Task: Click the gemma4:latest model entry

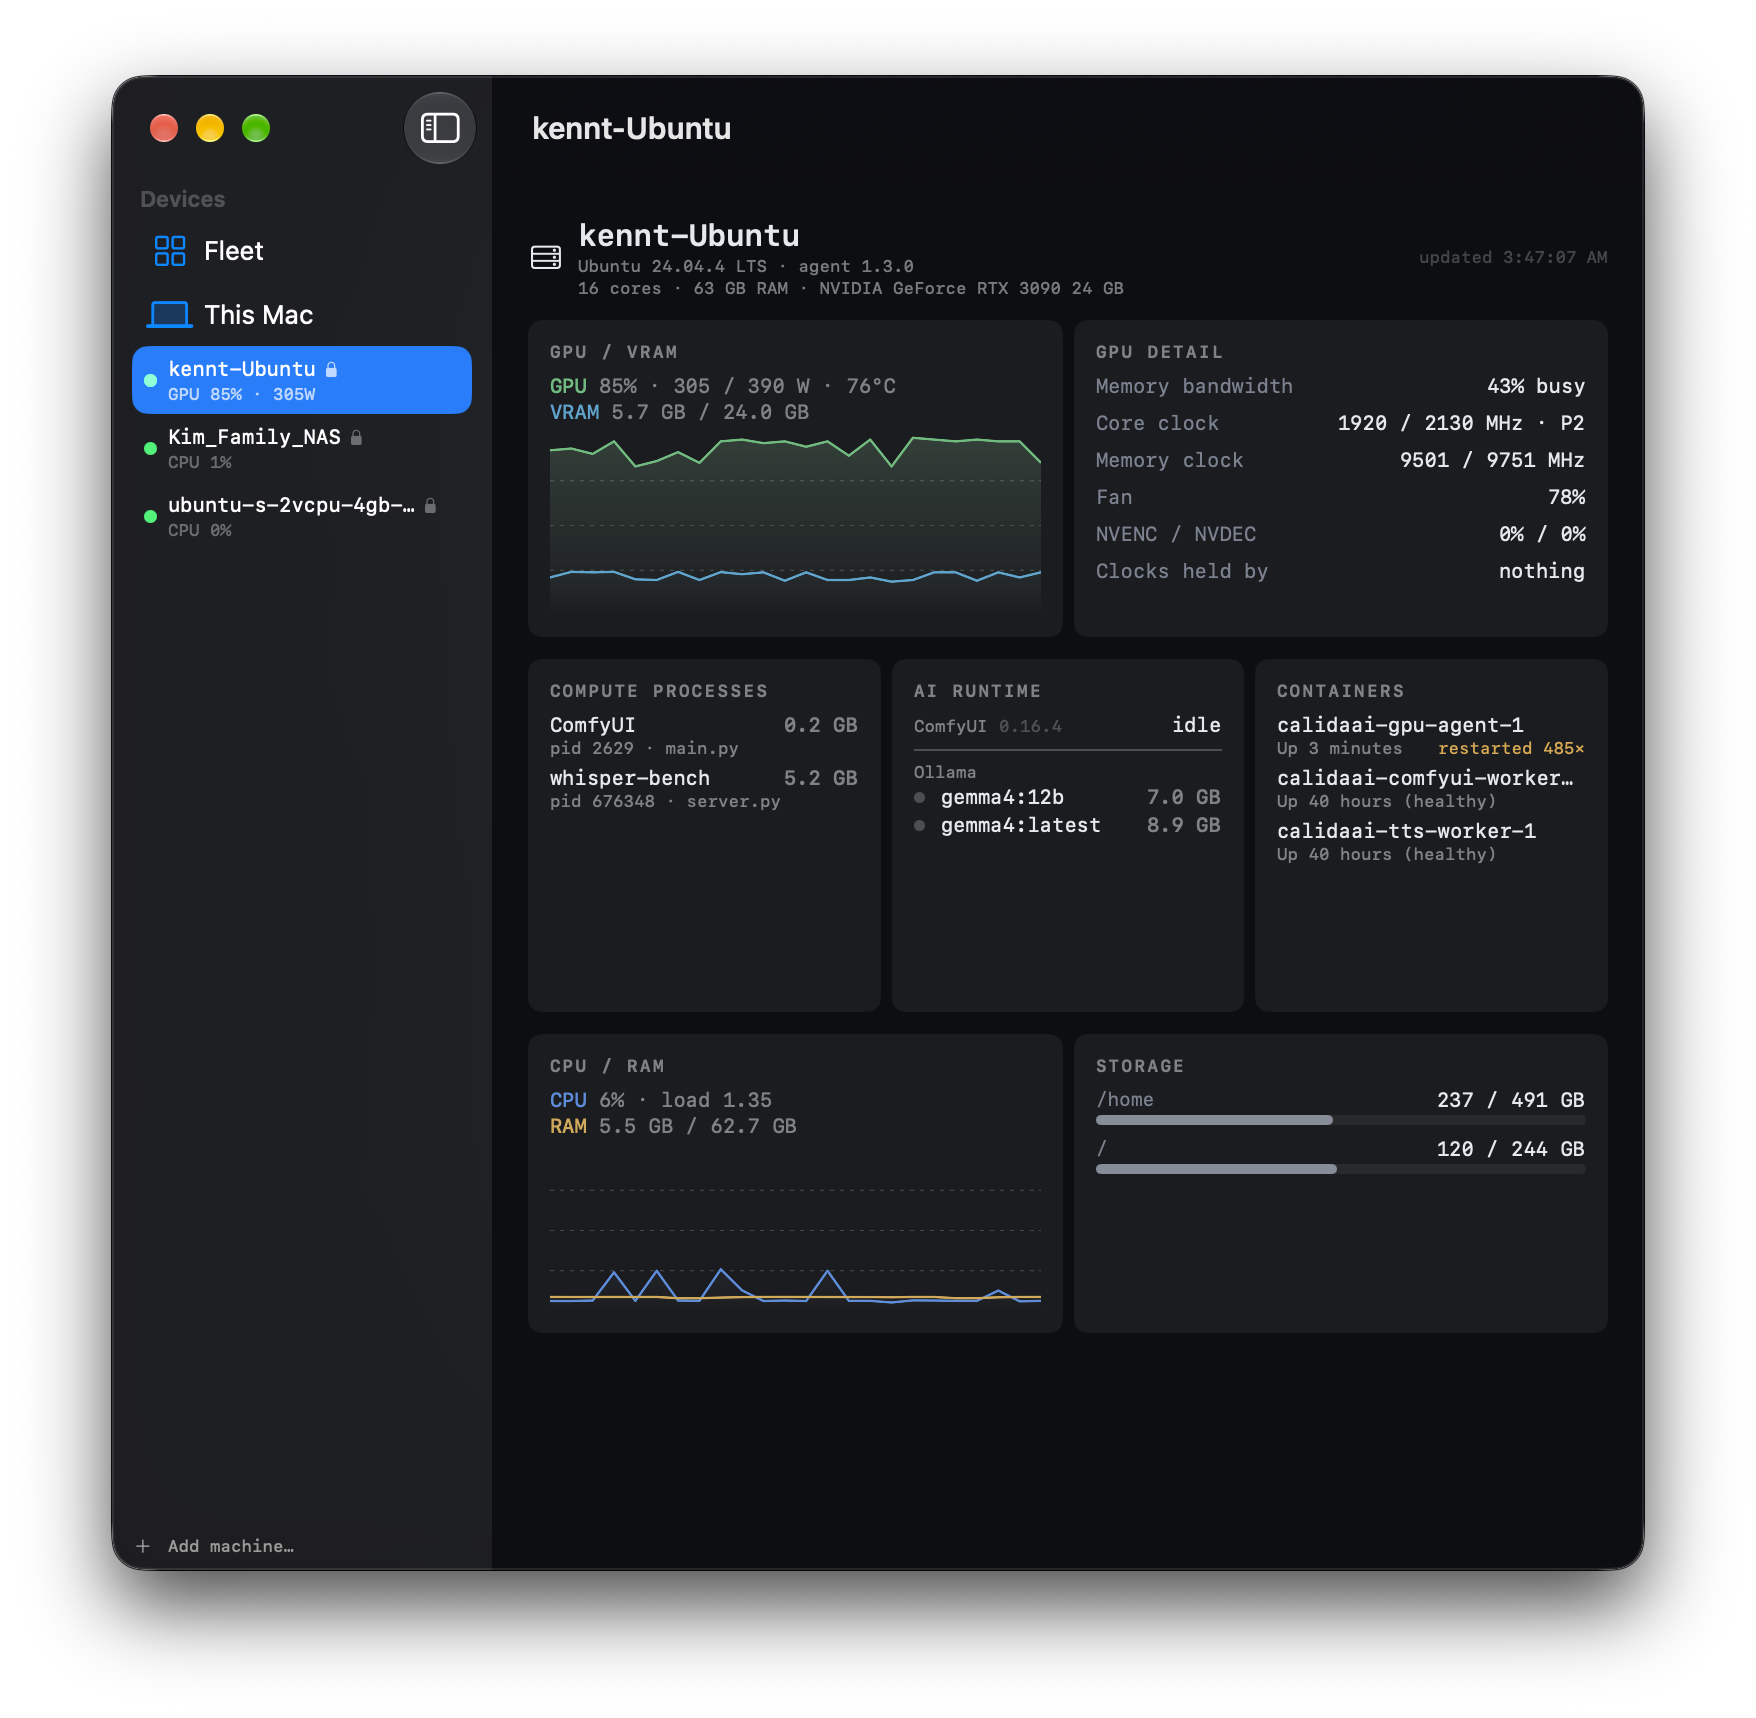Action: pos(1068,825)
